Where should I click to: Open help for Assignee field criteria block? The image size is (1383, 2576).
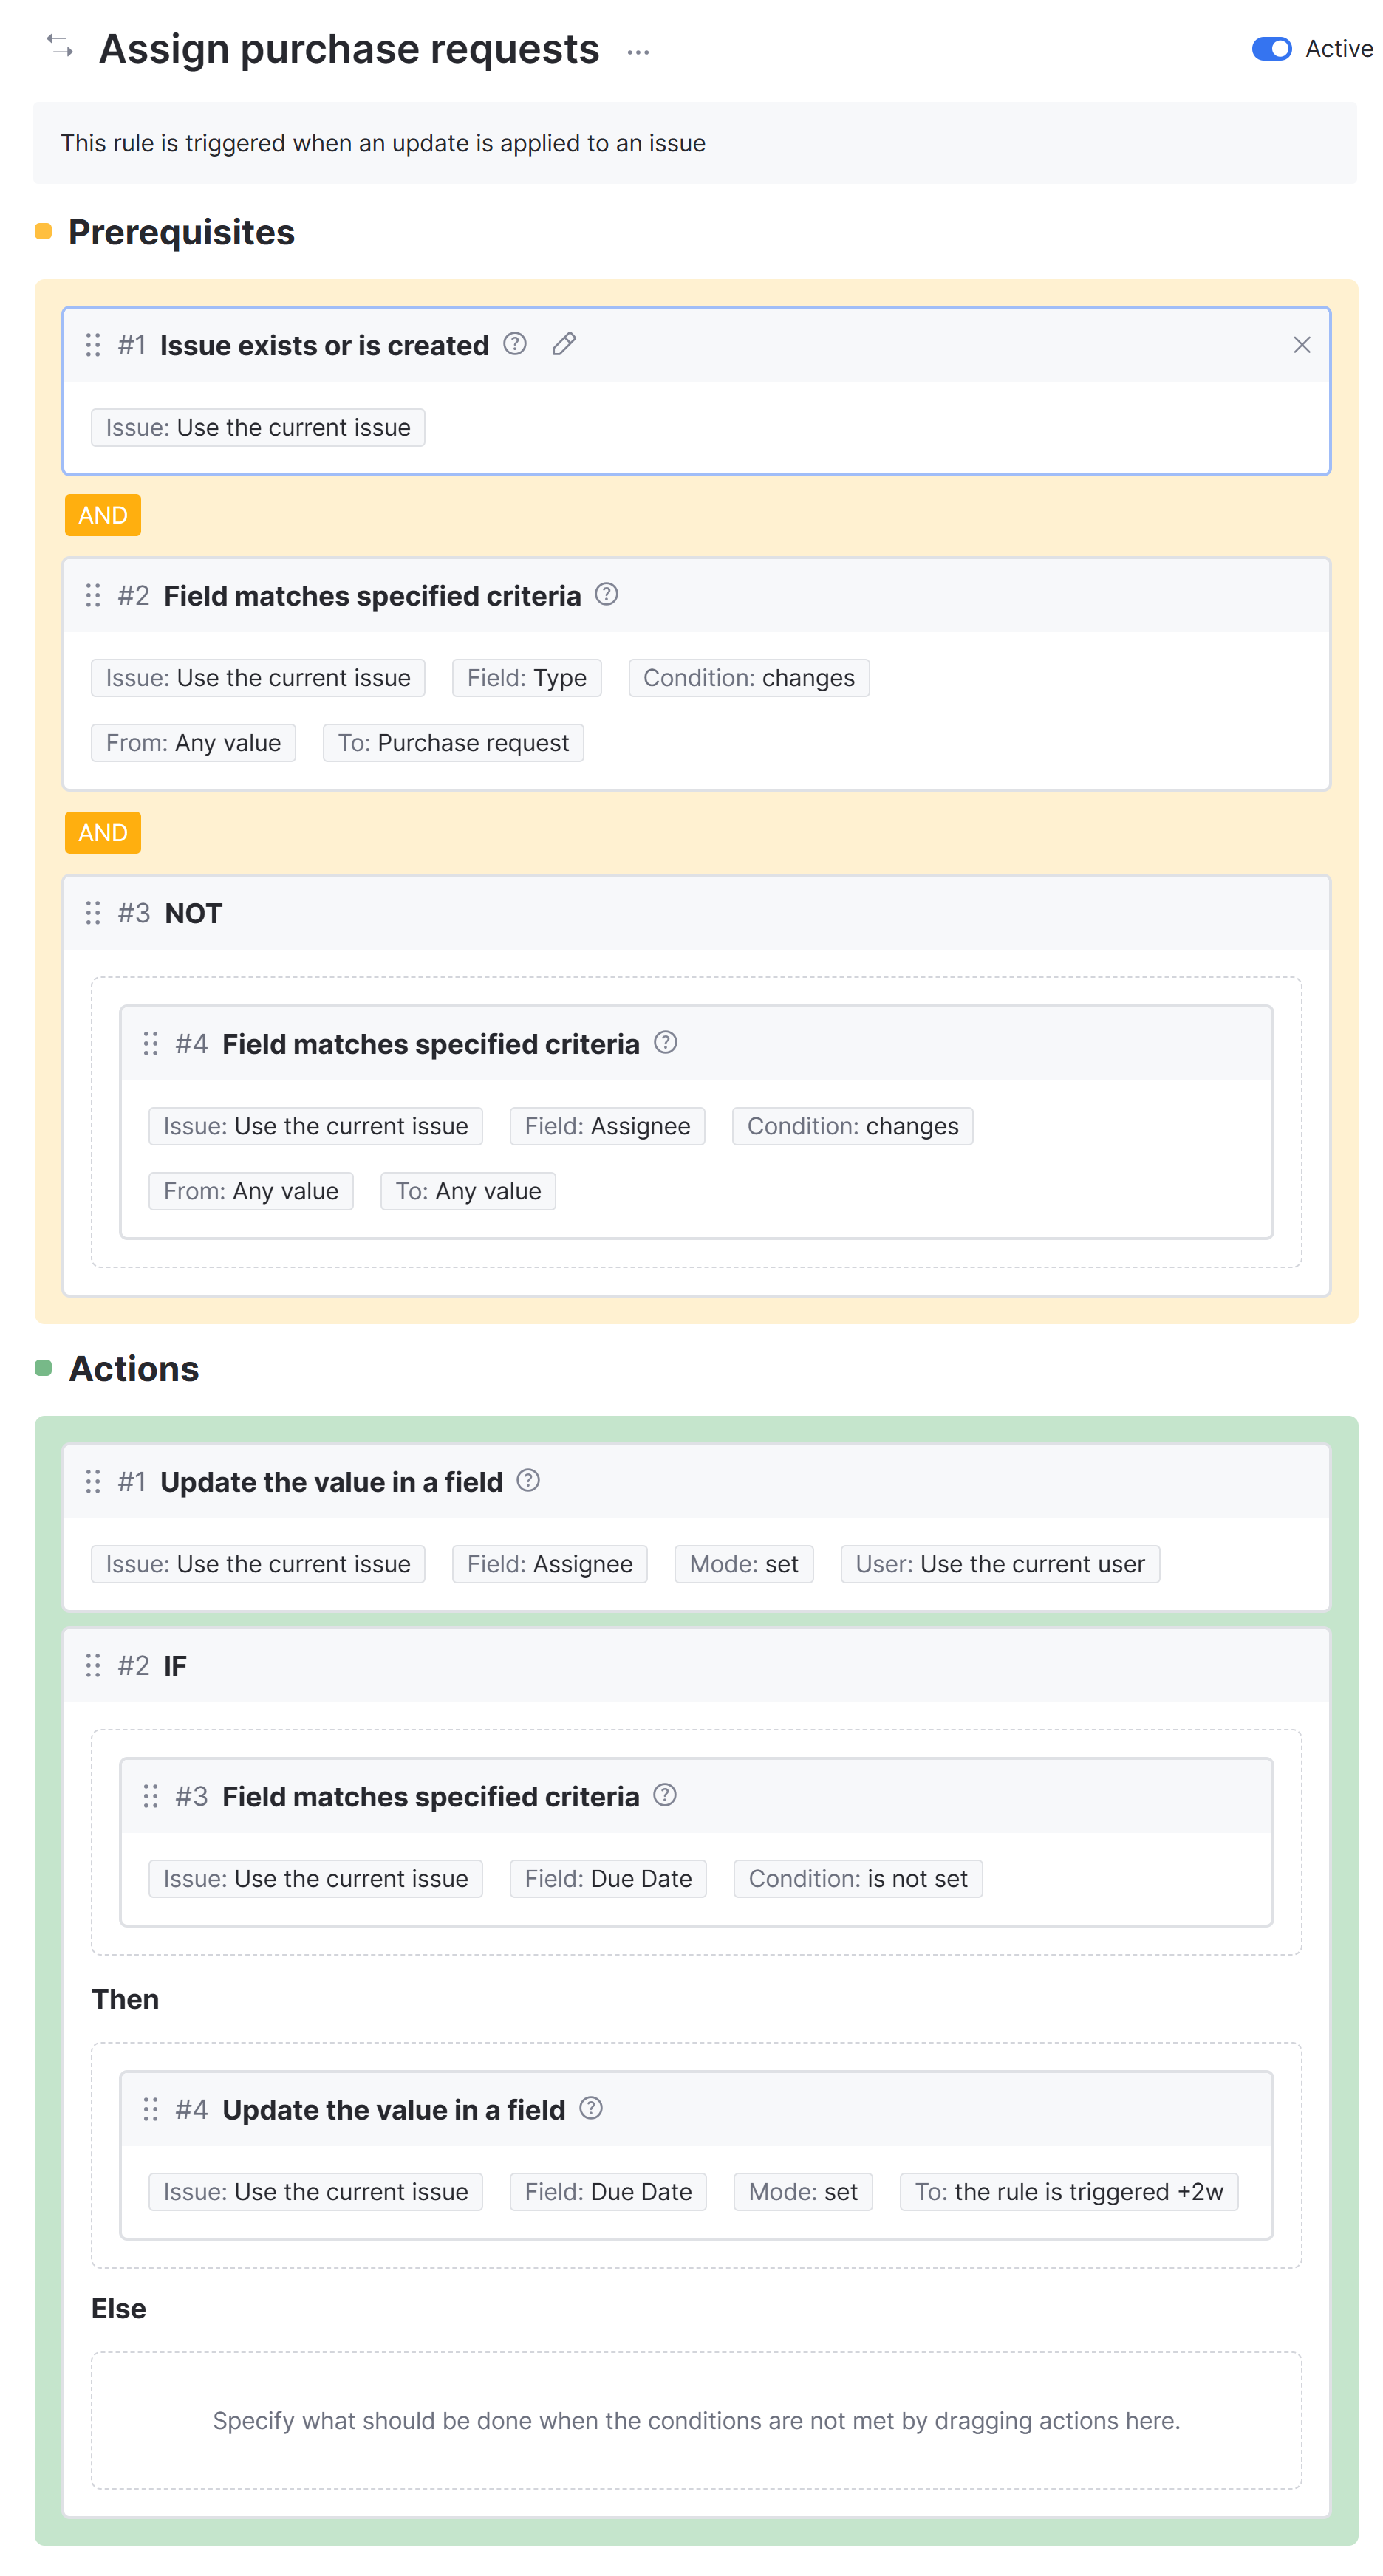[x=665, y=1043]
